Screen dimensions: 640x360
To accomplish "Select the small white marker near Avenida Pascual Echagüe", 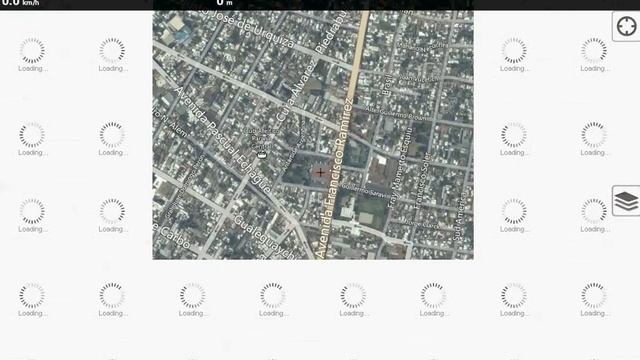I will tap(262, 154).
